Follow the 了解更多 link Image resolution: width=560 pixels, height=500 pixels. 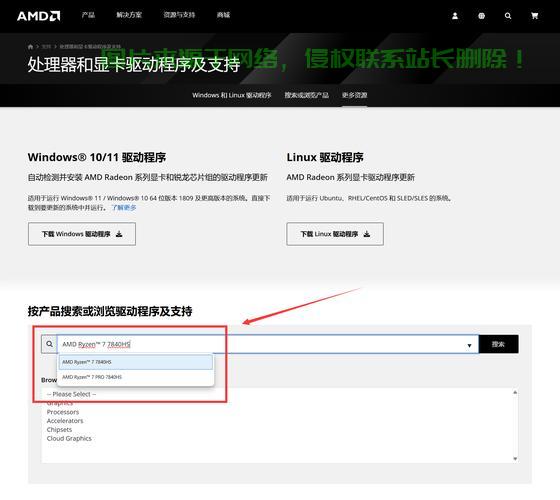[x=124, y=208]
